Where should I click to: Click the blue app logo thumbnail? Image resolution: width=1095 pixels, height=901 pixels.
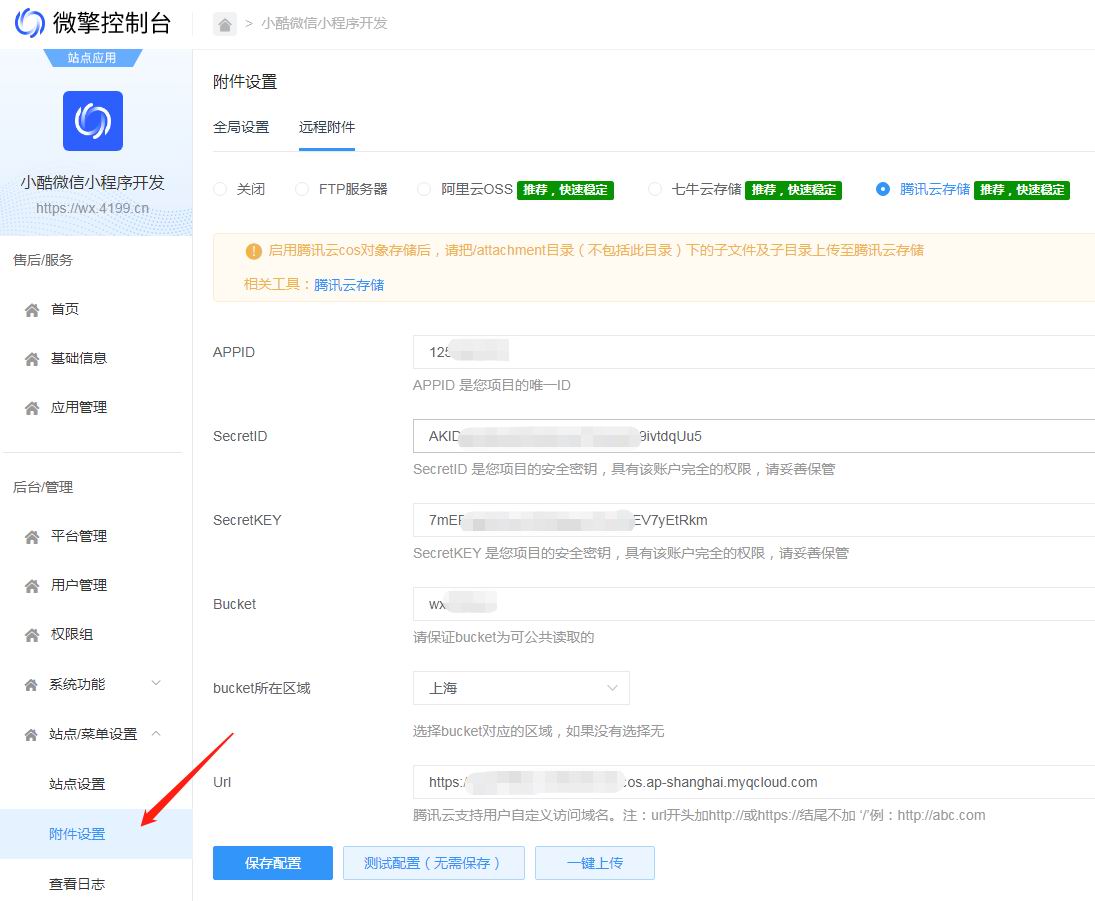pos(93,121)
